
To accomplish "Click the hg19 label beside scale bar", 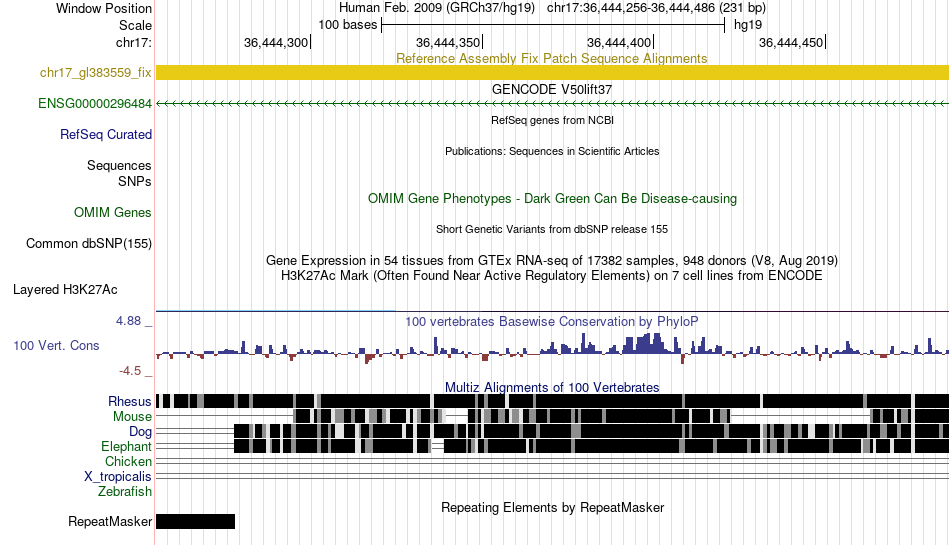I will point(748,25).
